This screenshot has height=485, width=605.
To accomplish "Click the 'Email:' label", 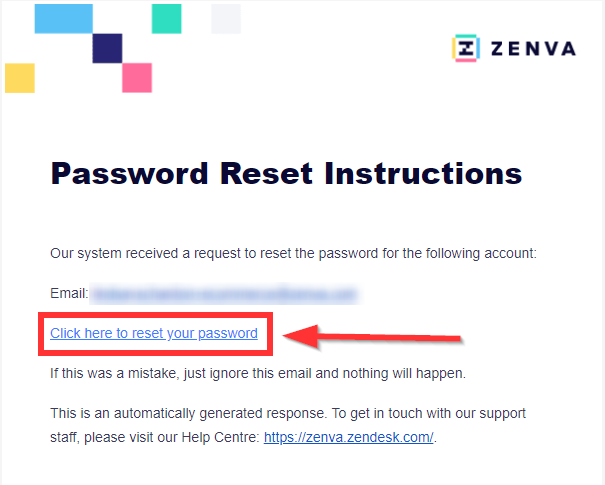I will pos(69,293).
